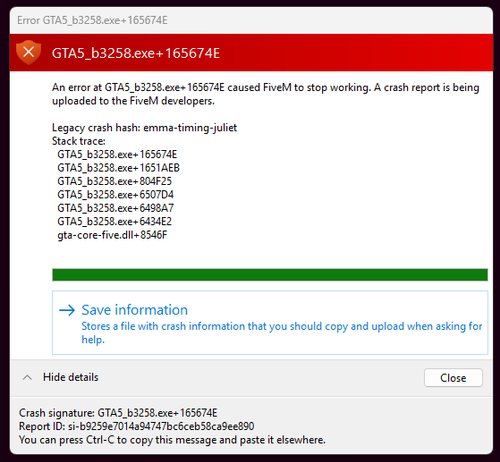Close the FiveM crash dialog

coord(453,378)
